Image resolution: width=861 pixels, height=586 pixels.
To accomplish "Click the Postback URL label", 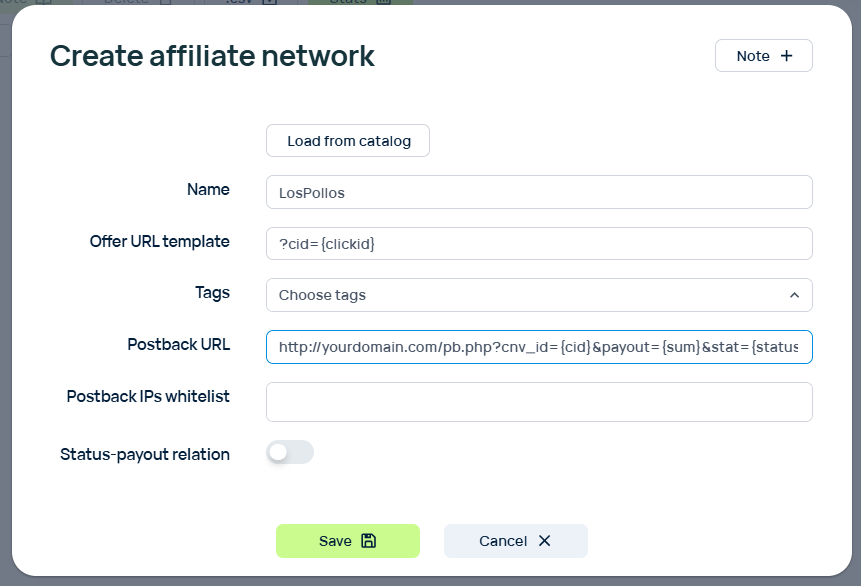I will point(178,344).
